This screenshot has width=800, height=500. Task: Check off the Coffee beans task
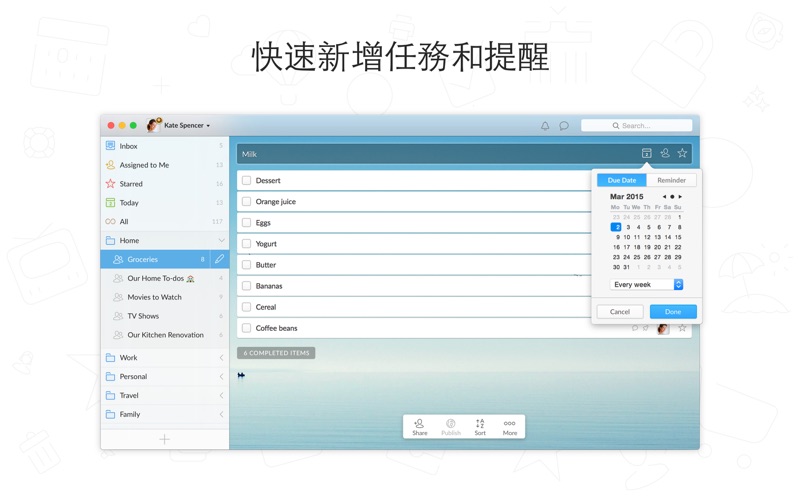pyautogui.click(x=246, y=328)
